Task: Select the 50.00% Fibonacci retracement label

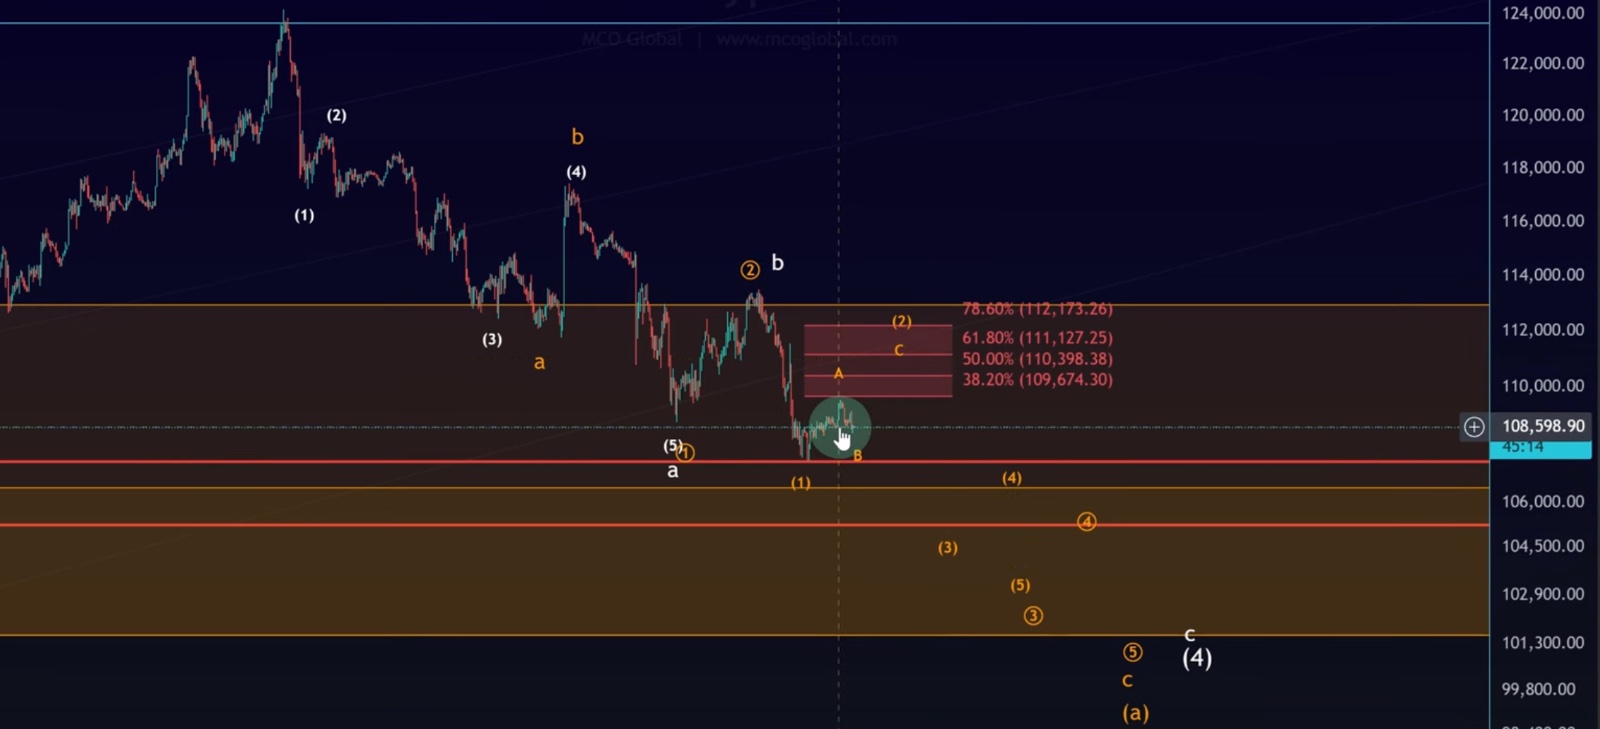Action: click(x=1036, y=358)
